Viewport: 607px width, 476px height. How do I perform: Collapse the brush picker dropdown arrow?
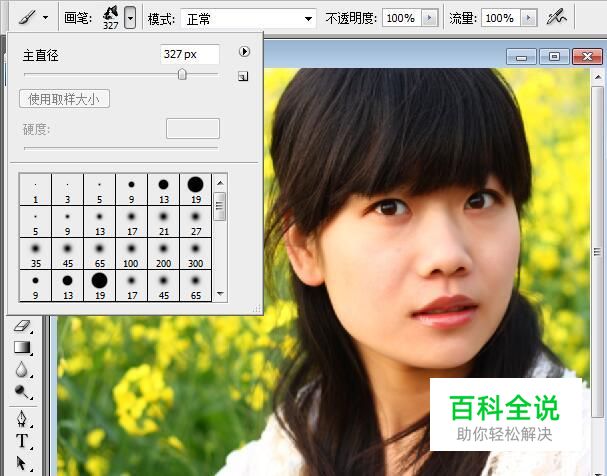point(130,18)
